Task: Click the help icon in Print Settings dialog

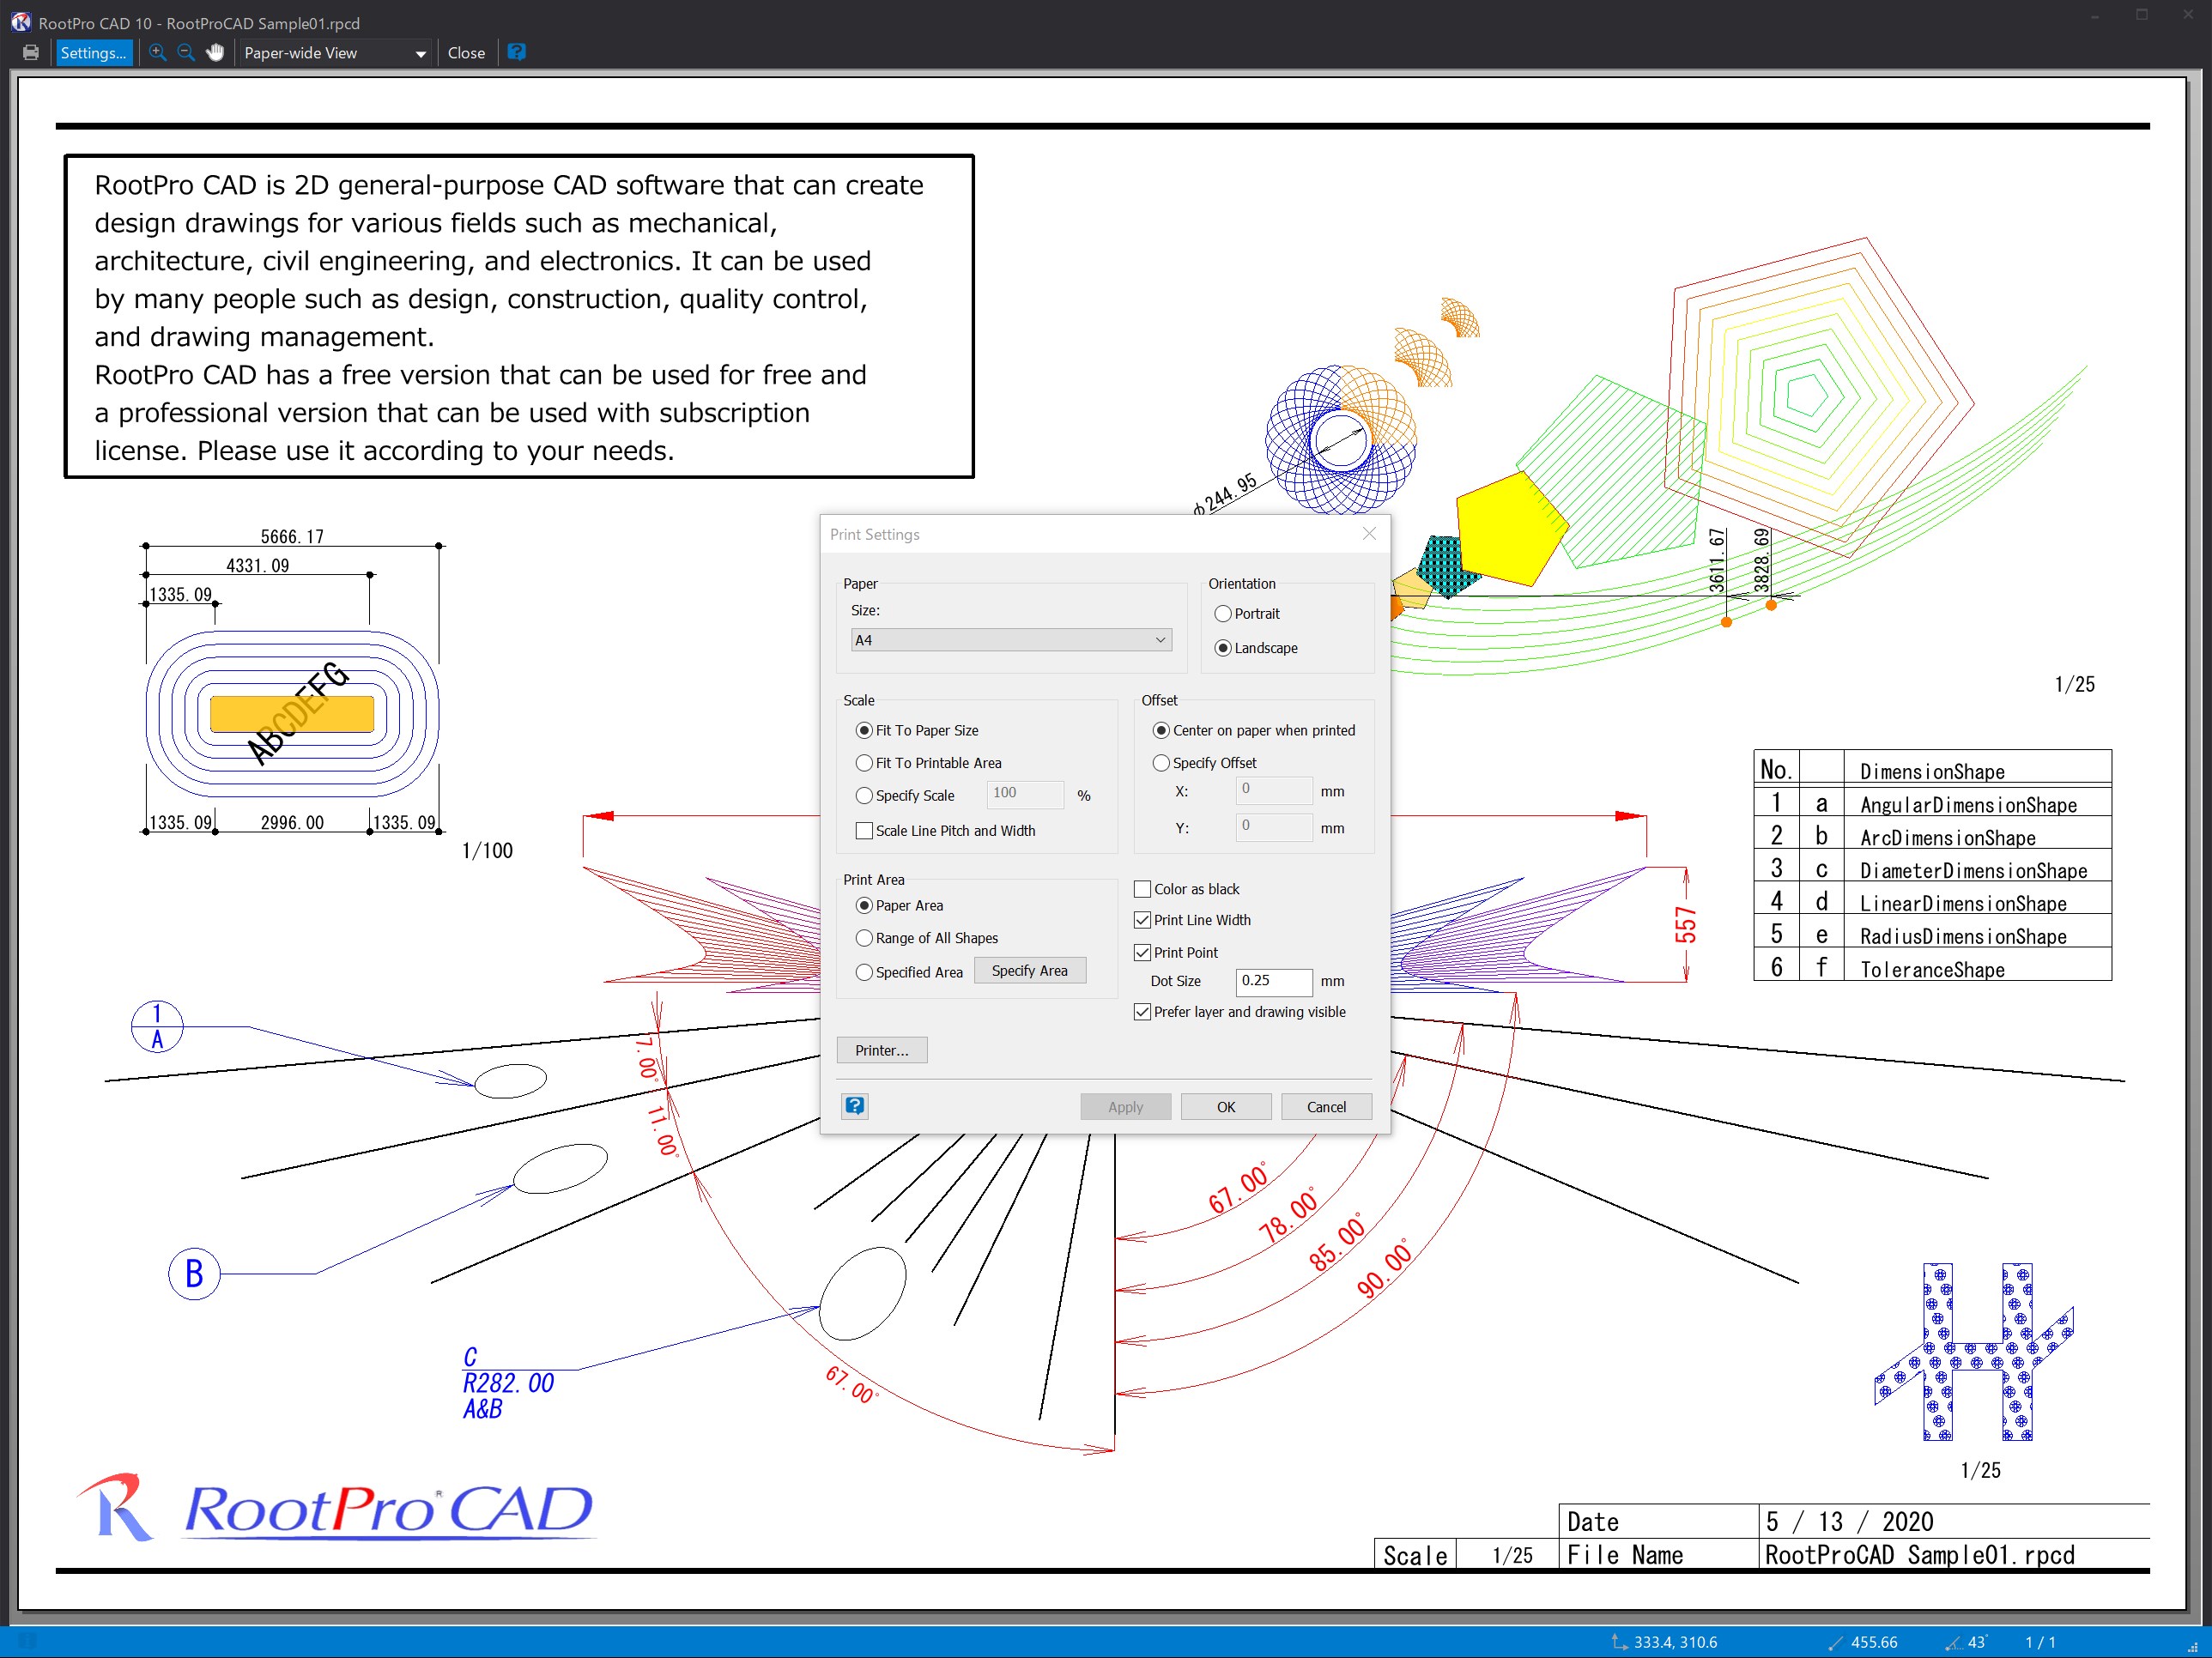Action: click(855, 1106)
